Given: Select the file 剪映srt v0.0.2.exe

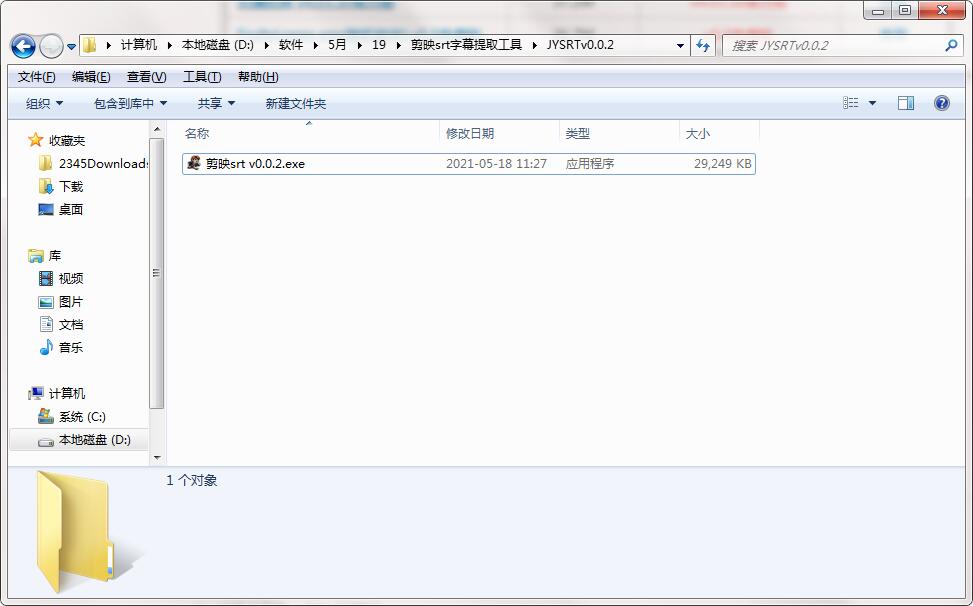Looking at the screenshot, I should pyautogui.click(x=469, y=164).
